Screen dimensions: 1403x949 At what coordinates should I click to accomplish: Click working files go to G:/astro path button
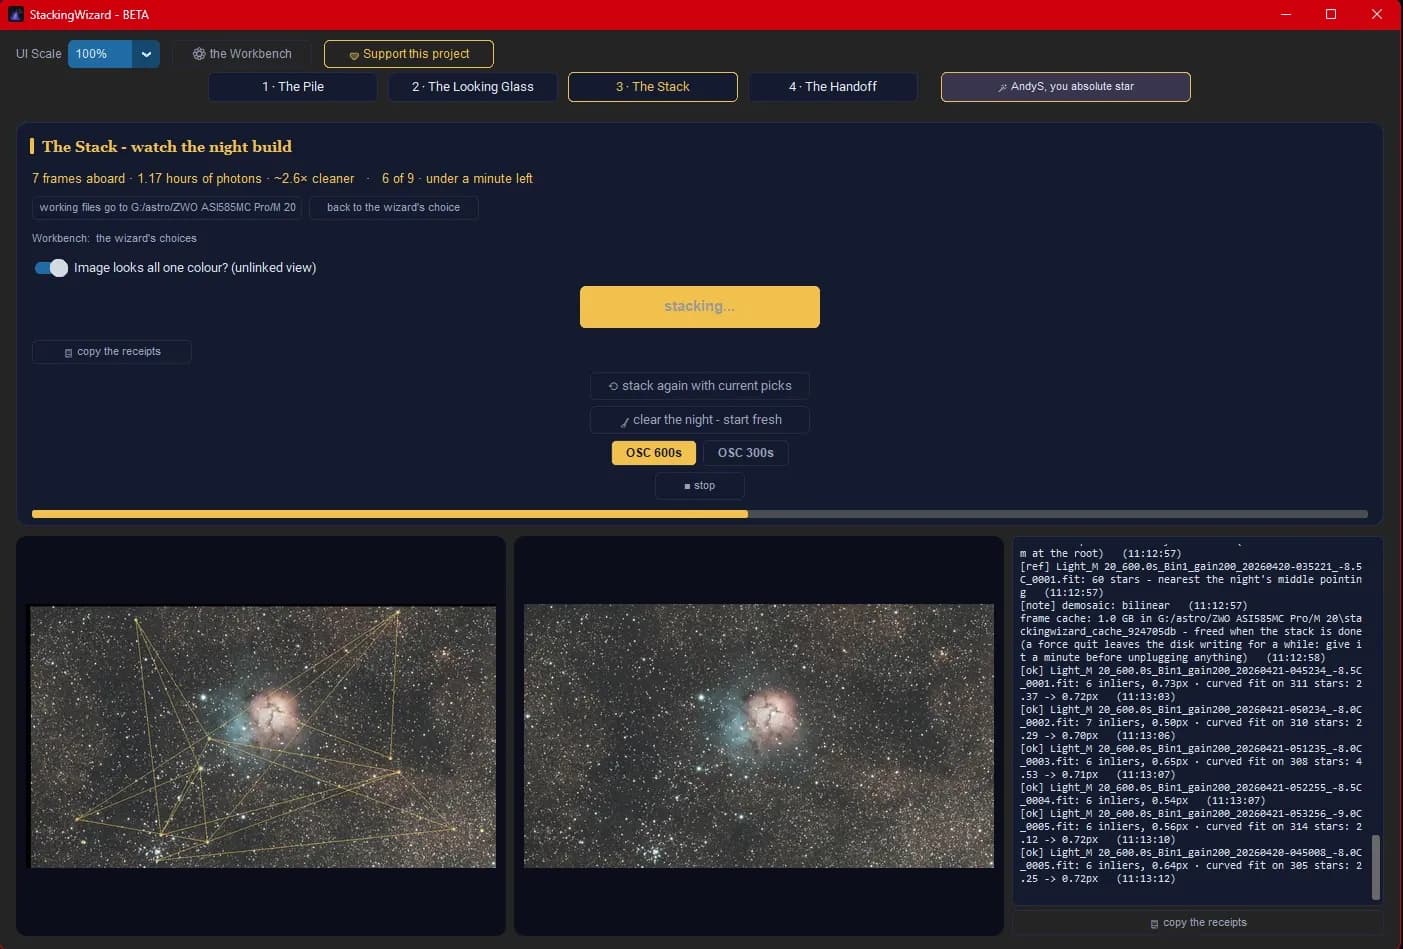[x=167, y=207]
